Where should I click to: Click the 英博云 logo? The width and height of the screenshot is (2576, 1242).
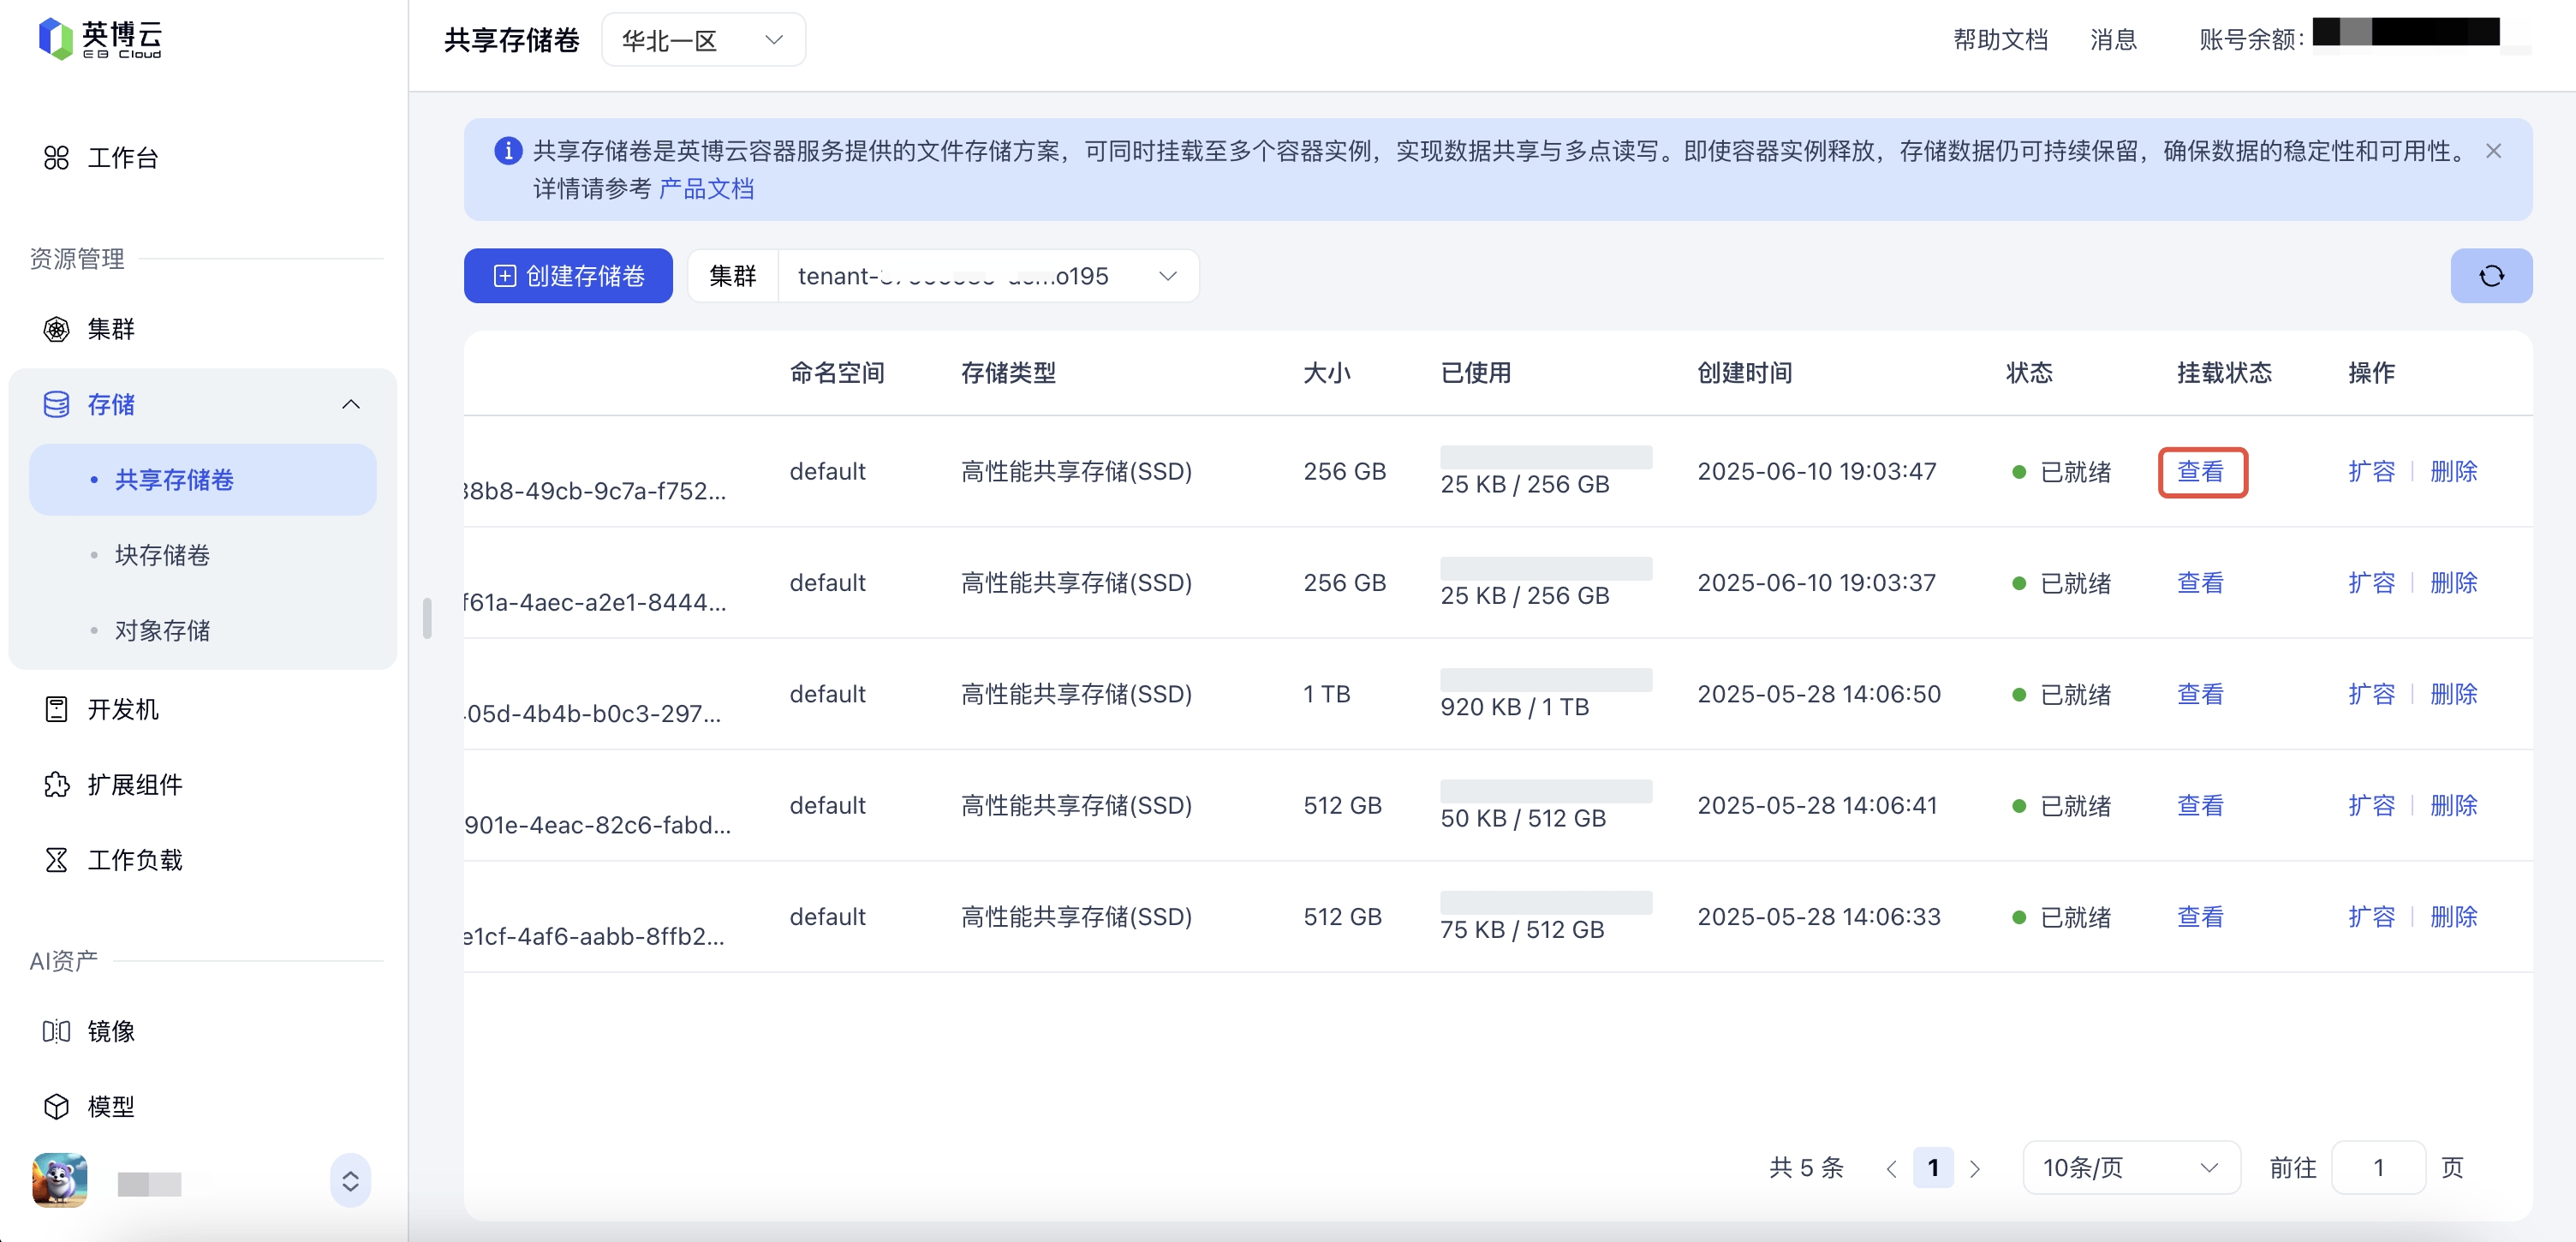[100, 39]
